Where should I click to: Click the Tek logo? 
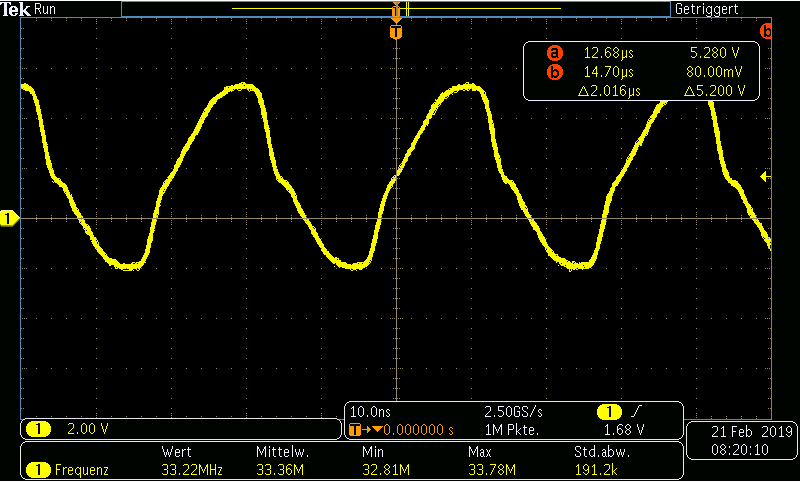15,9
